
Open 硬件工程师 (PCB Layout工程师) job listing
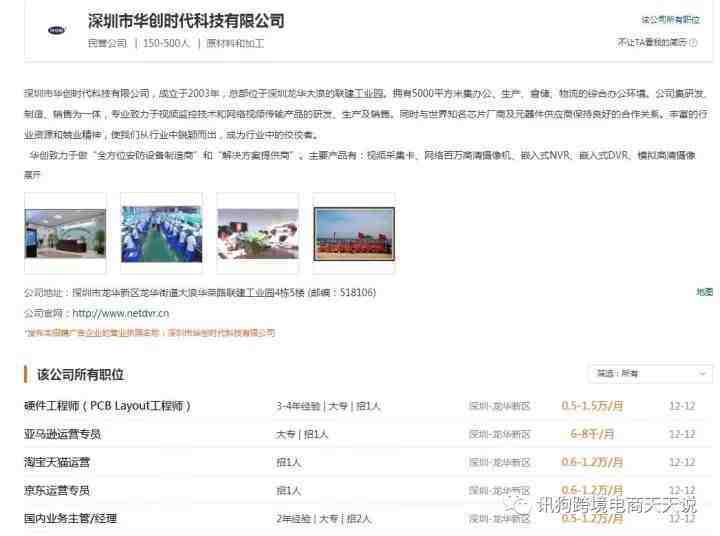point(107,406)
